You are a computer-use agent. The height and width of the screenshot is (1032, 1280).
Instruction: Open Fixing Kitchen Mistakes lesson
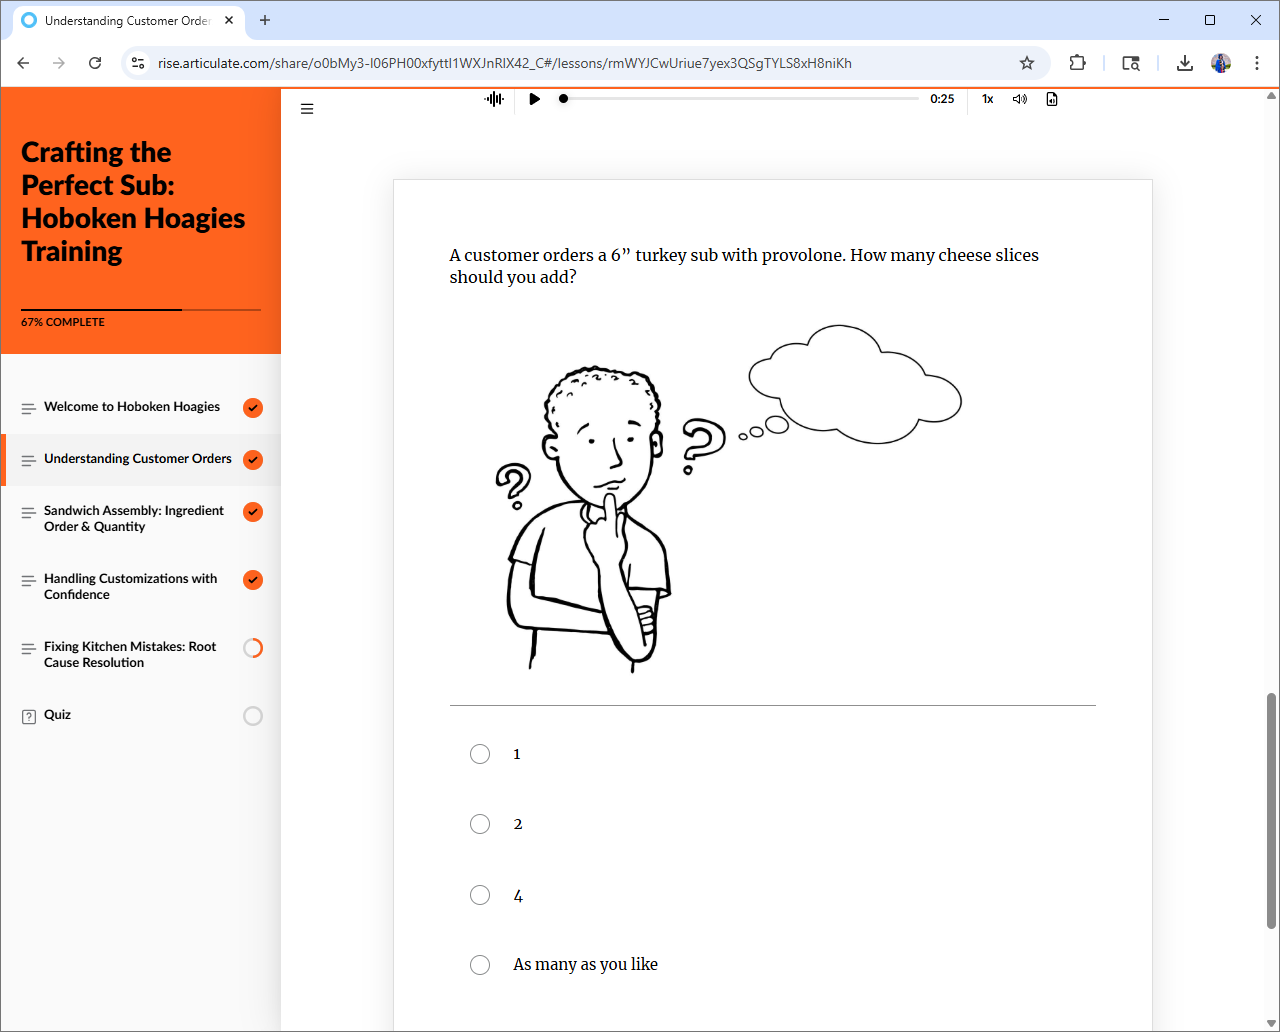[x=130, y=654]
